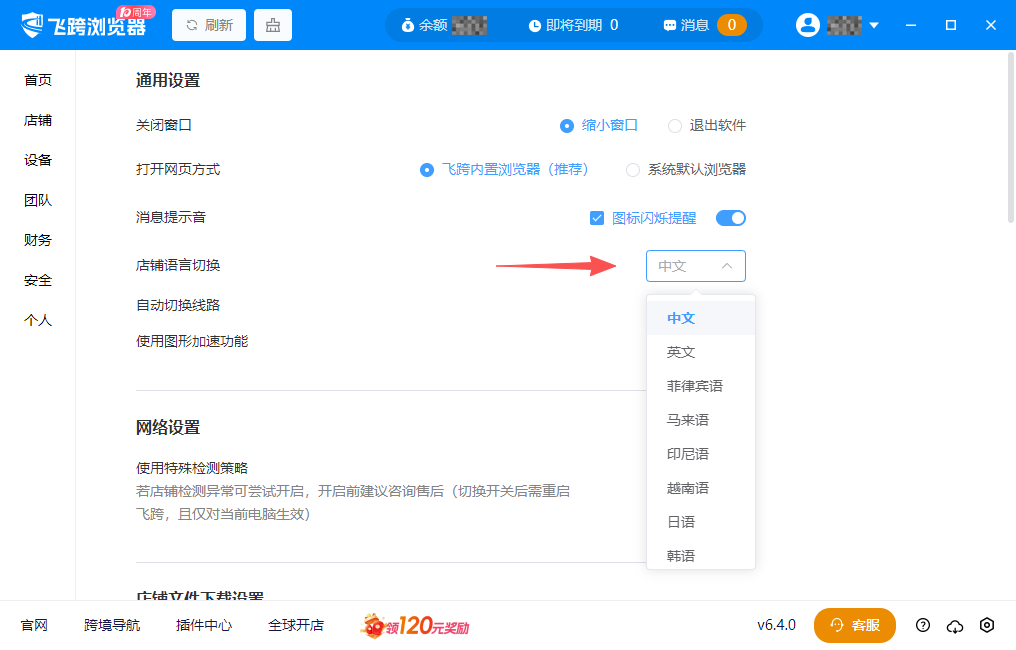Open the settings gear icon at bottom right
Screen dimensions: 1016x650
988,625
